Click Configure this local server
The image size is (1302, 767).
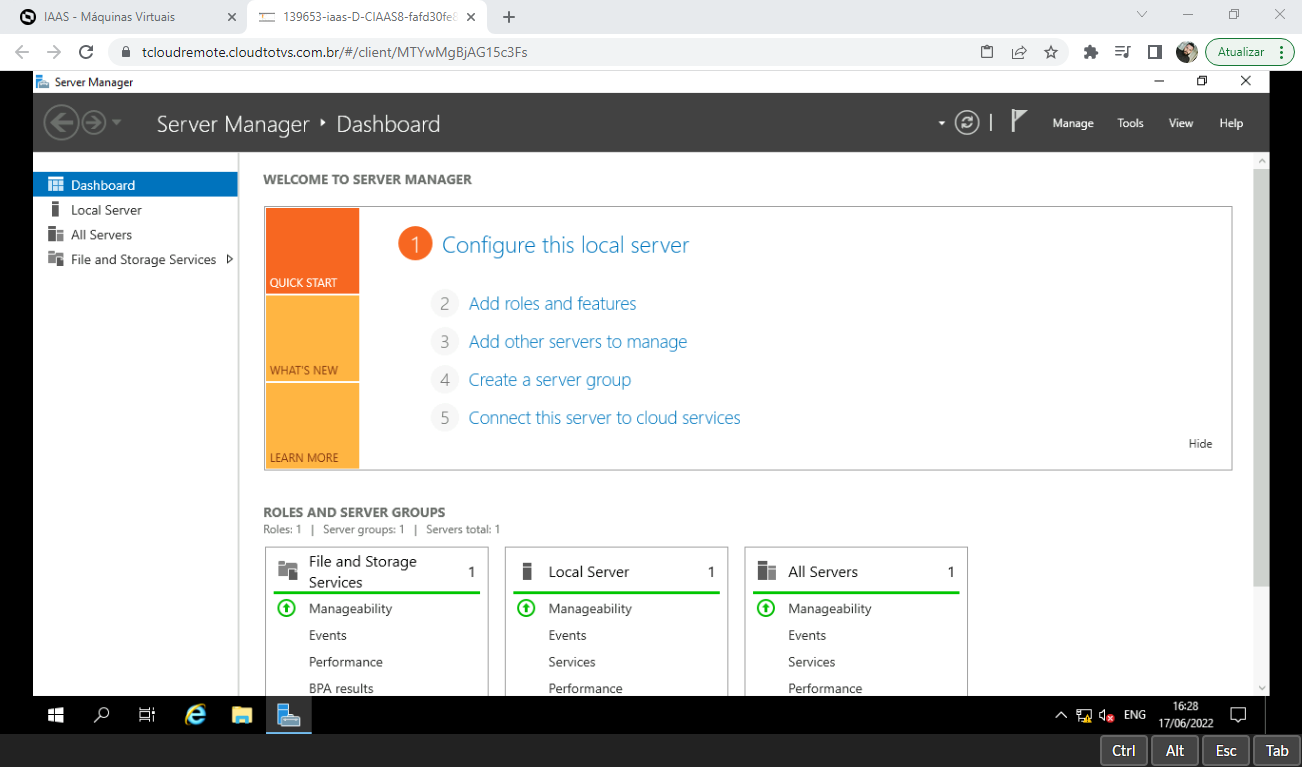(x=565, y=245)
